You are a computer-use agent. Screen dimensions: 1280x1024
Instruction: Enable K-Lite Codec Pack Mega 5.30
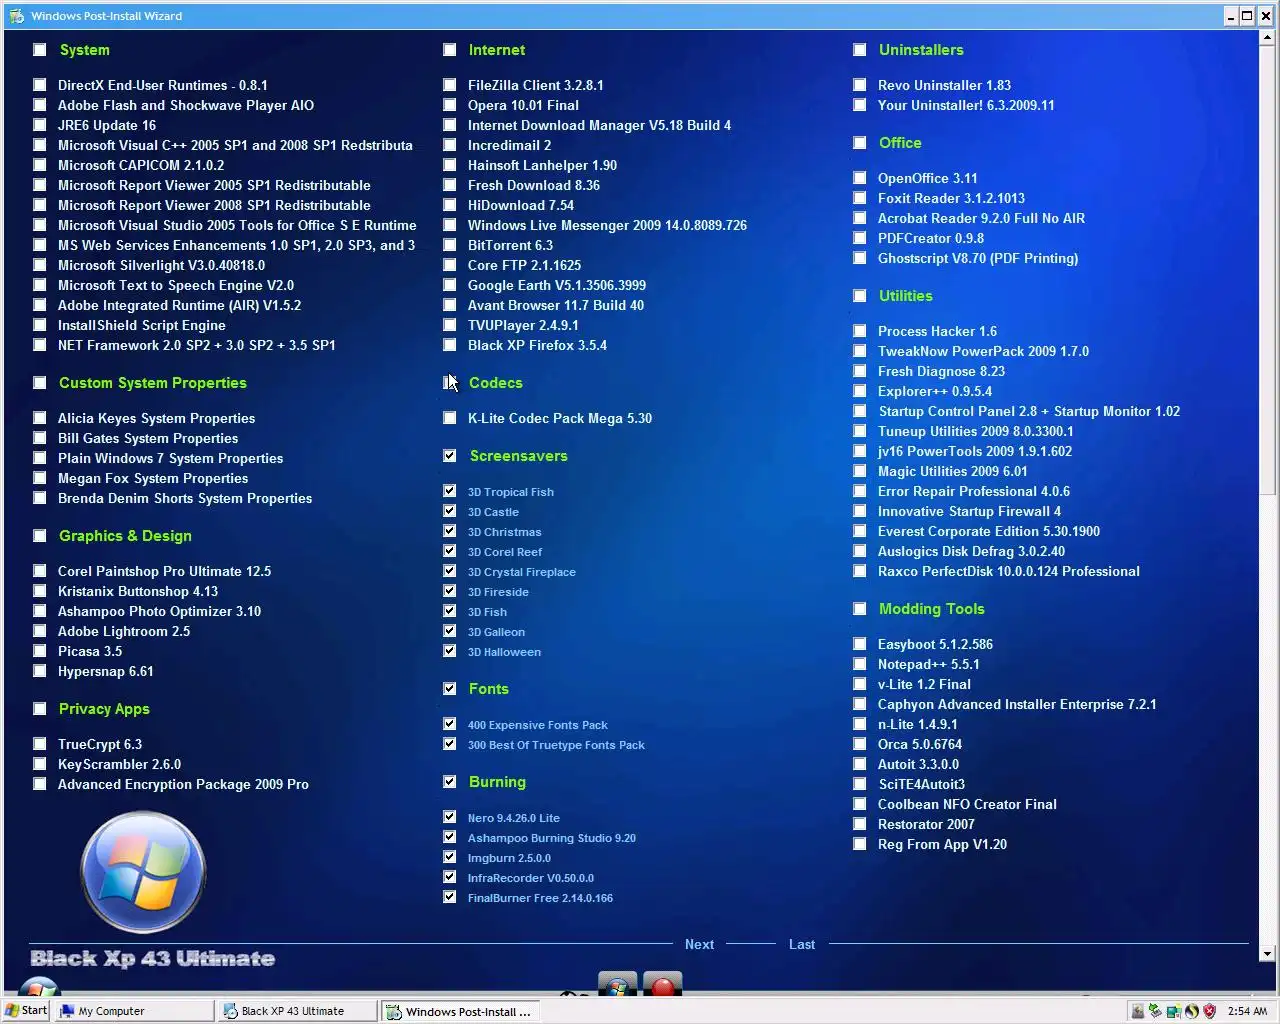tap(450, 418)
